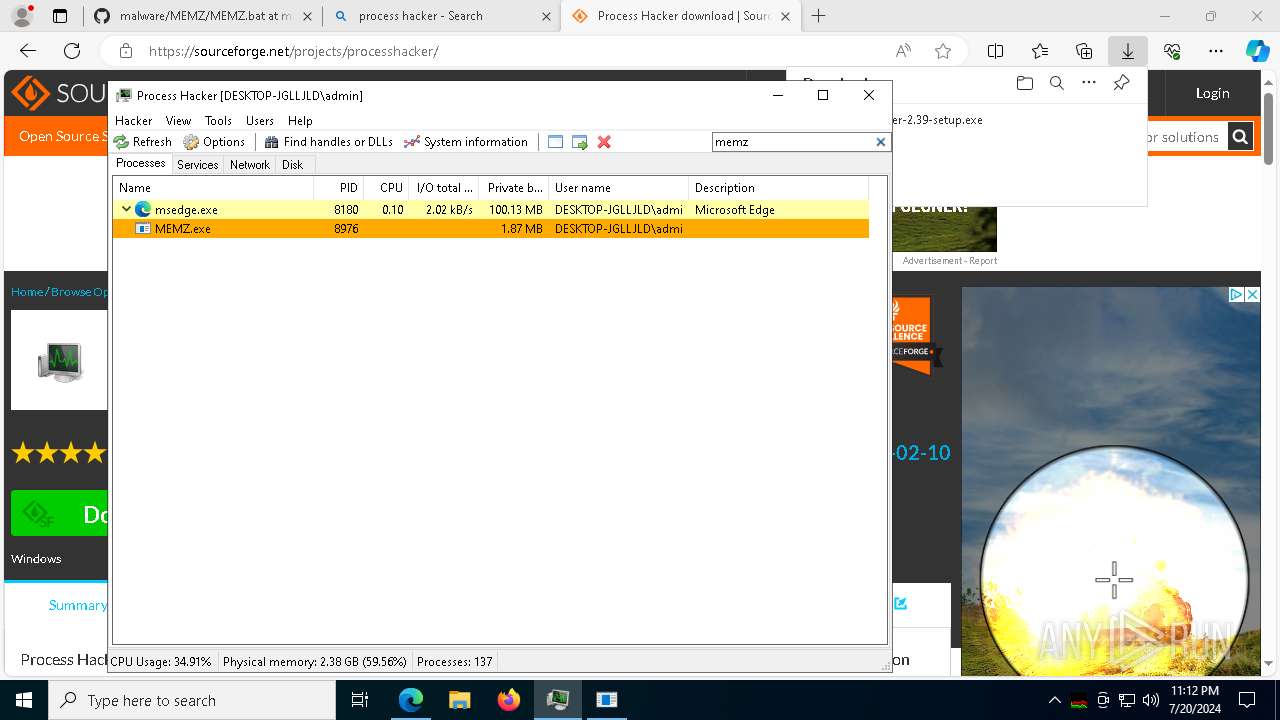
Task: Focus the memz search box
Action: [792, 142]
